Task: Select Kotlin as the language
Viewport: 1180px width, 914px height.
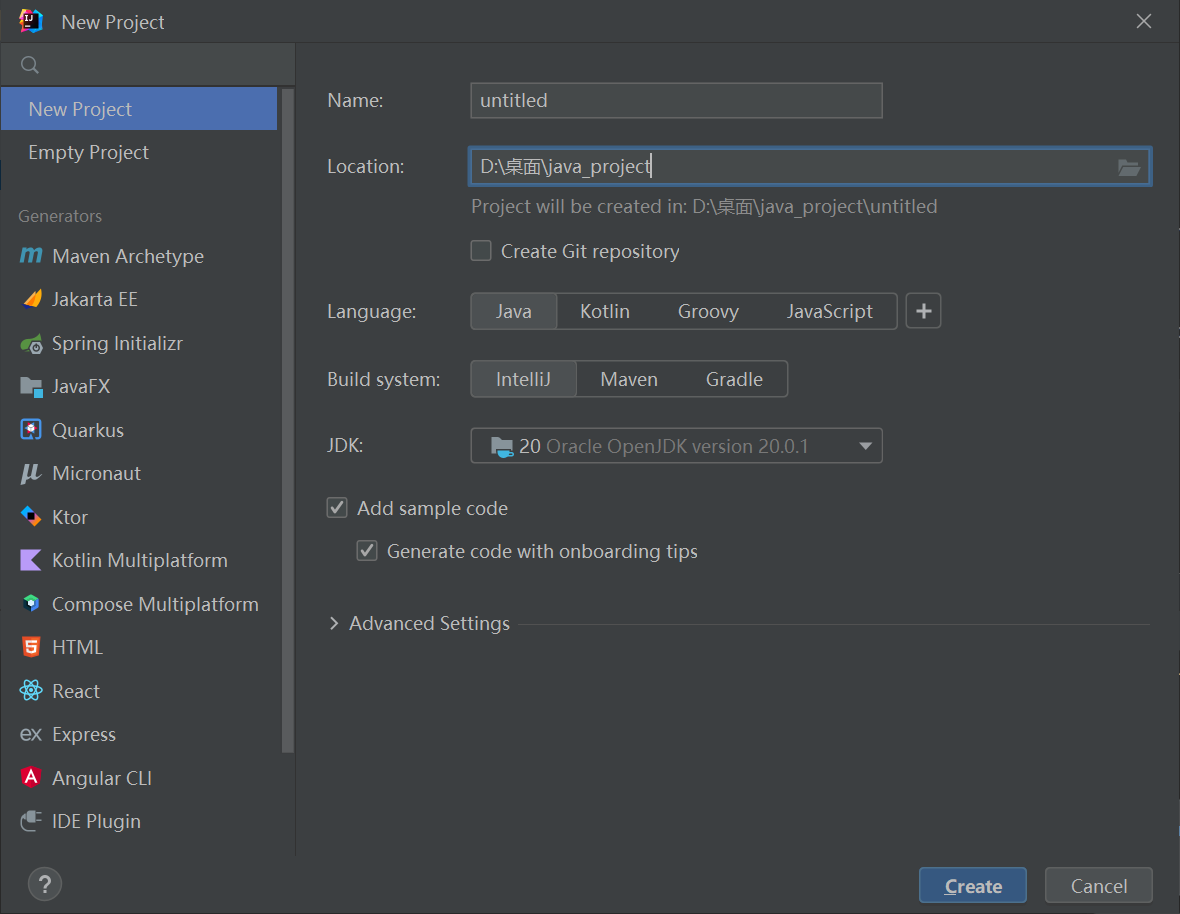Action: [x=604, y=311]
